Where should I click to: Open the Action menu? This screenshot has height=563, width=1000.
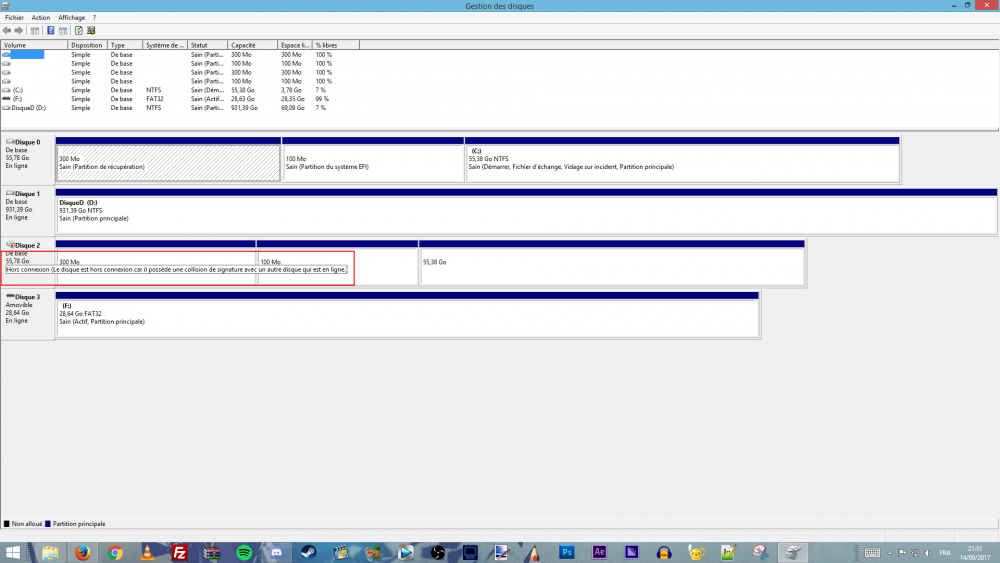click(x=41, y=18)
